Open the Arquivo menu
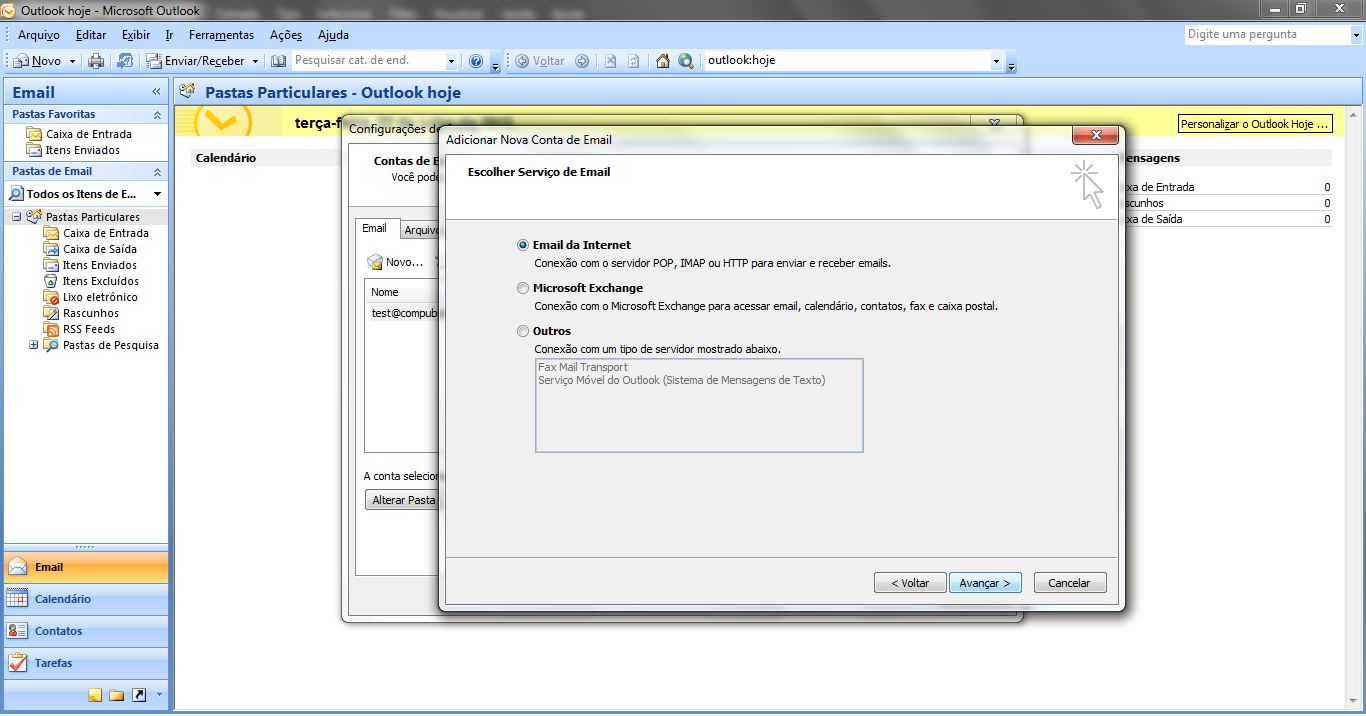Screen dimensions: 1366x716 (39, 35)
